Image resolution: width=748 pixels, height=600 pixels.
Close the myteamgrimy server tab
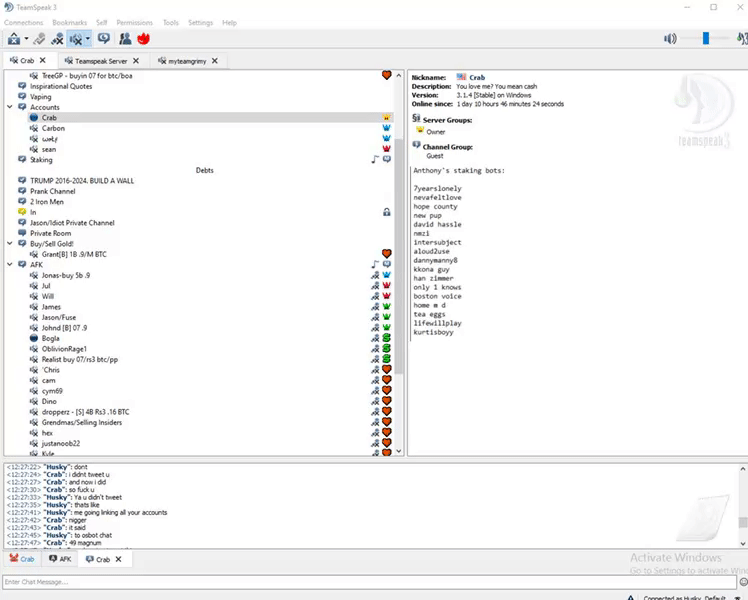click(215, 61)
